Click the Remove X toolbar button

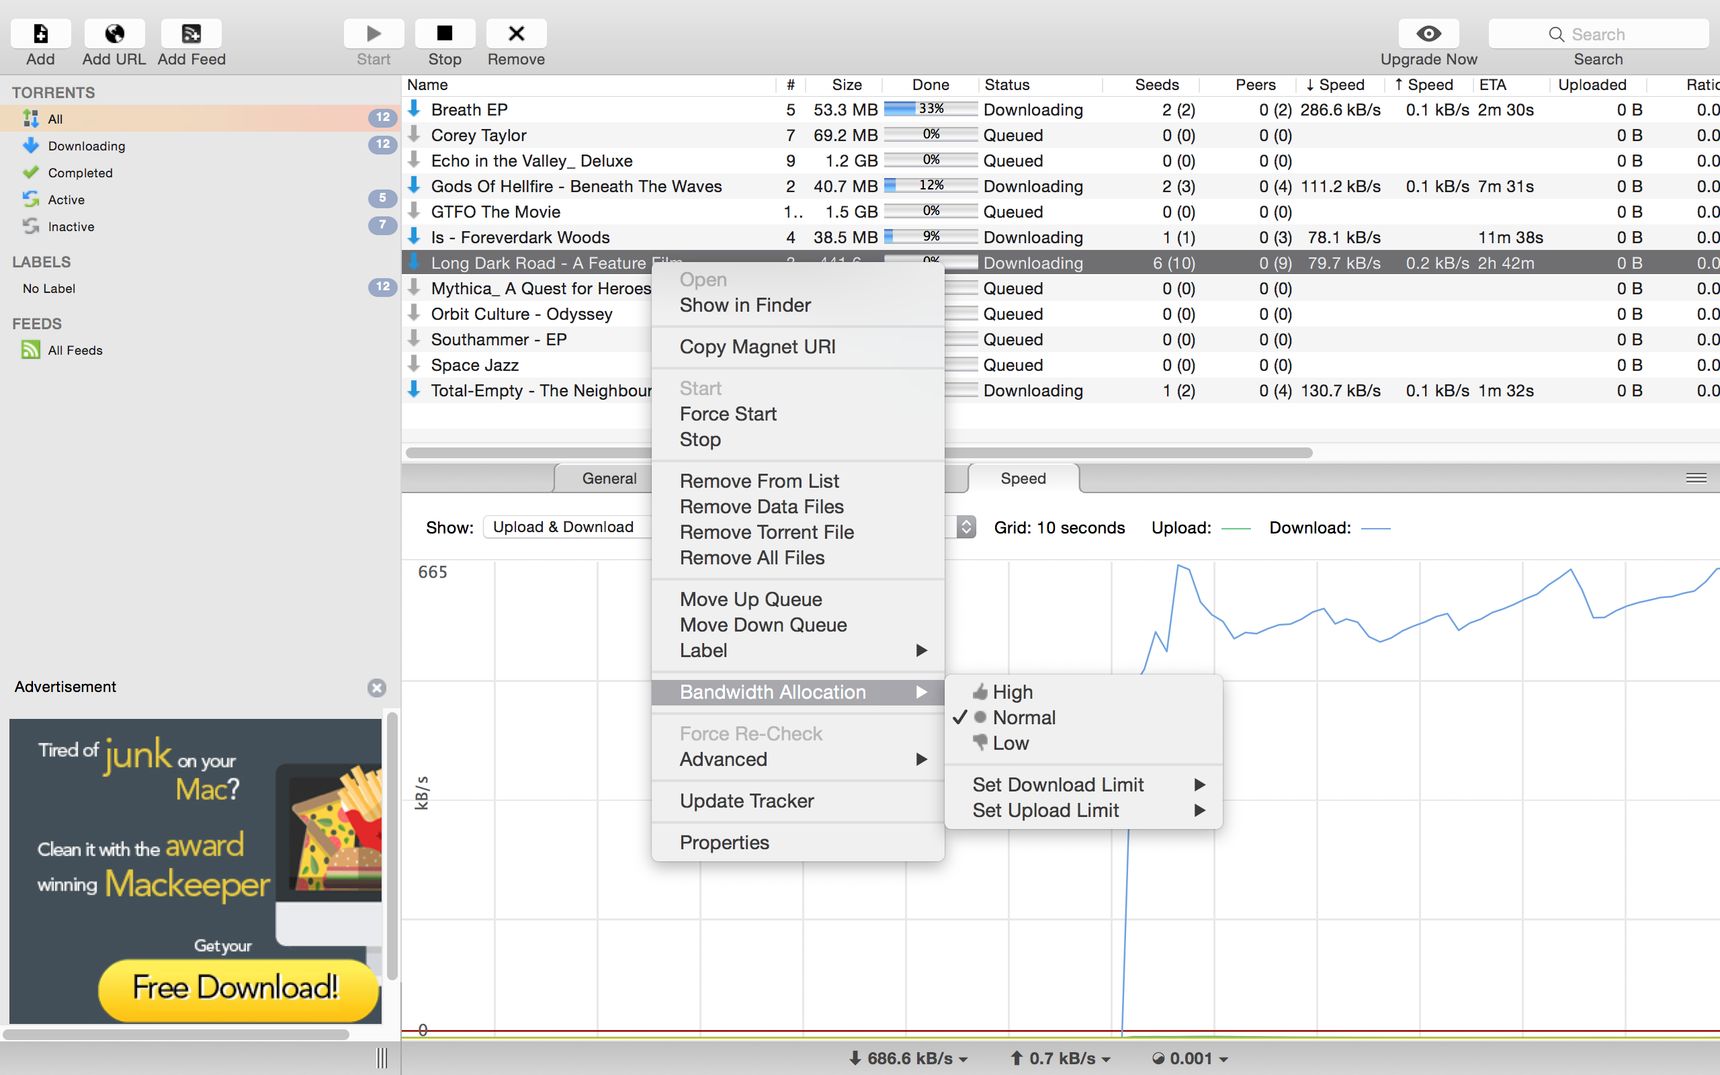tap(516, 34)
